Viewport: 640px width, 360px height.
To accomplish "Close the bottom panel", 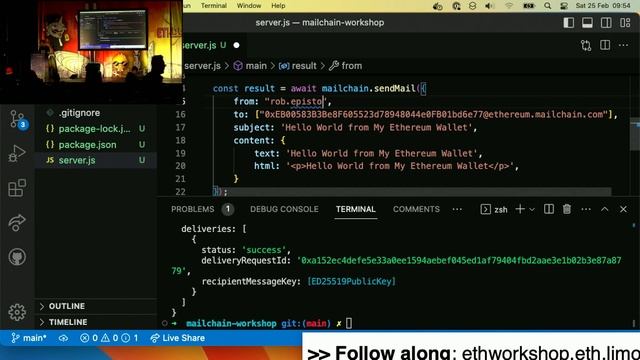I will [623, 209].
